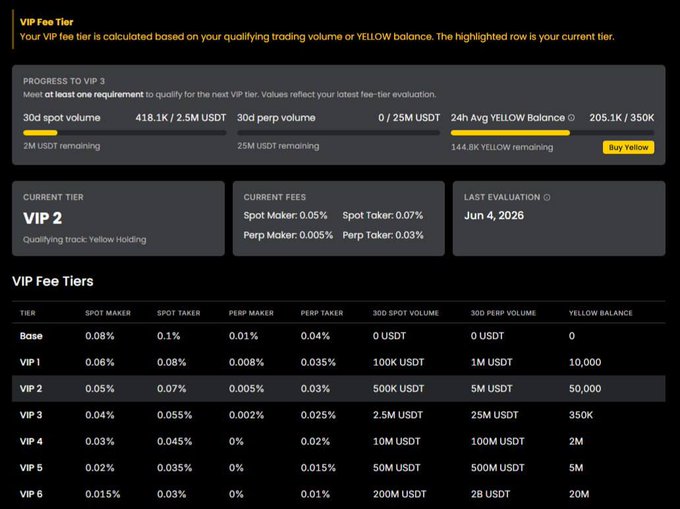Click the 2M USDT remaining text
This screenshot has height=509, width=680.
tap(62, 146)
